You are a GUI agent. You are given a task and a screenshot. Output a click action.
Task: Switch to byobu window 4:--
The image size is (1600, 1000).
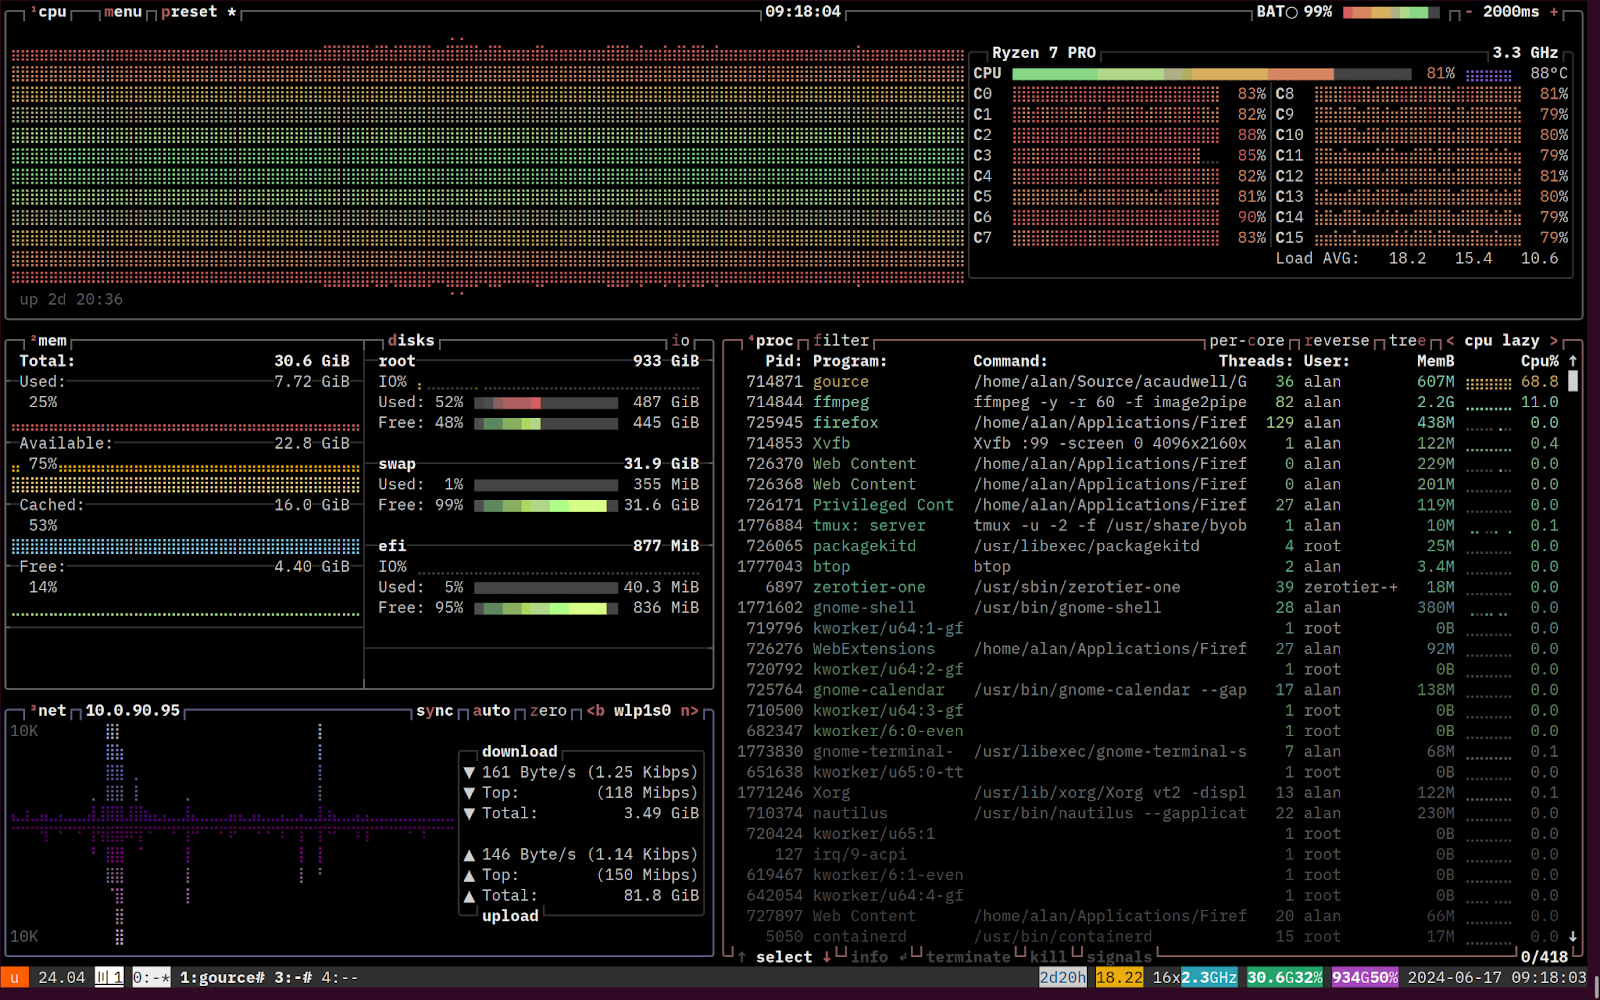coord(340,978)
